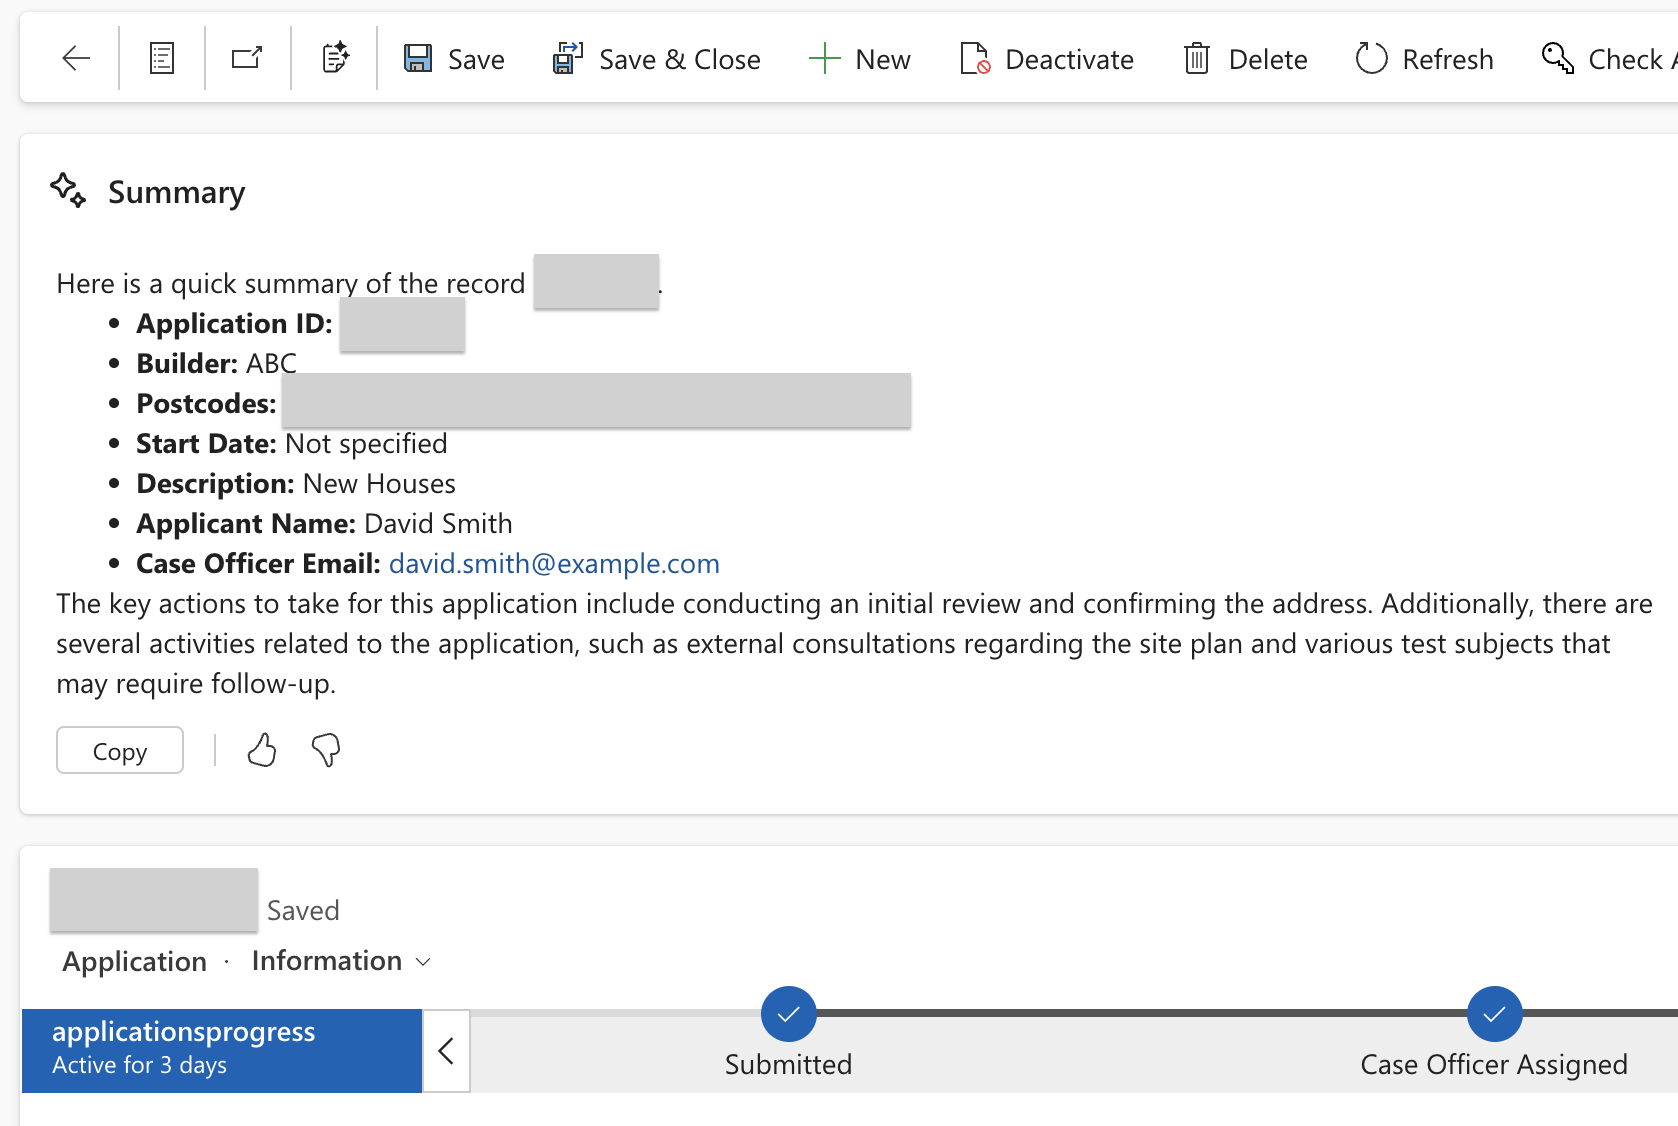Open the record set form icon
The height and width of the screenshot is (1126, 1678).
pos(162,59)
